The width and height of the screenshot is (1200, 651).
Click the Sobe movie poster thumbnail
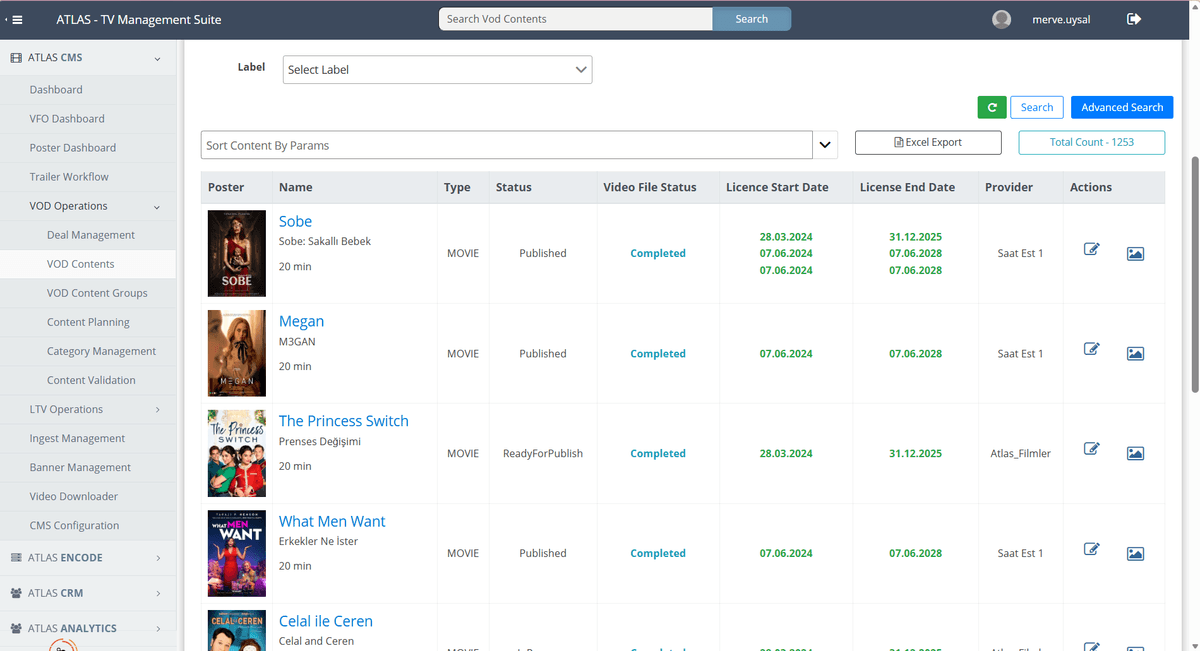click(236, 253)
